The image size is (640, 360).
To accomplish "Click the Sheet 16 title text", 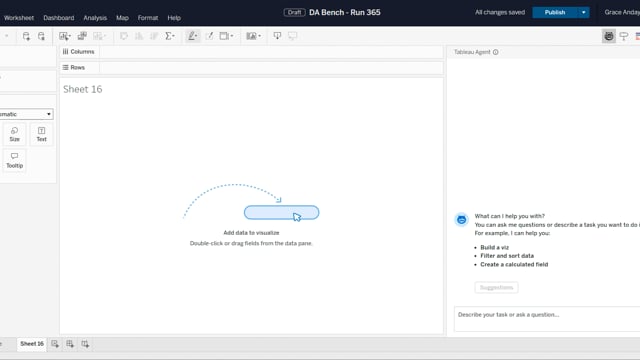I will tap(82, 89).
